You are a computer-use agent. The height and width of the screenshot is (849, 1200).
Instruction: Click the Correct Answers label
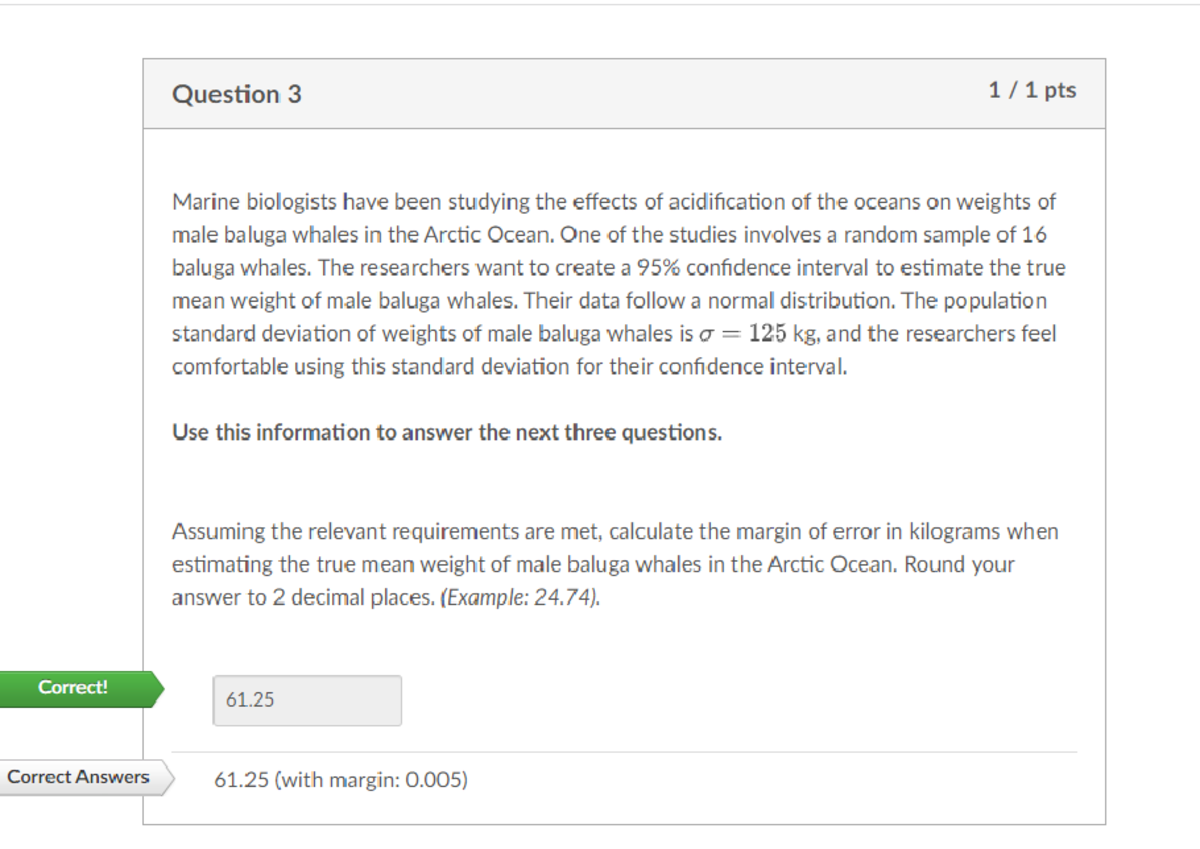point(79,777)
